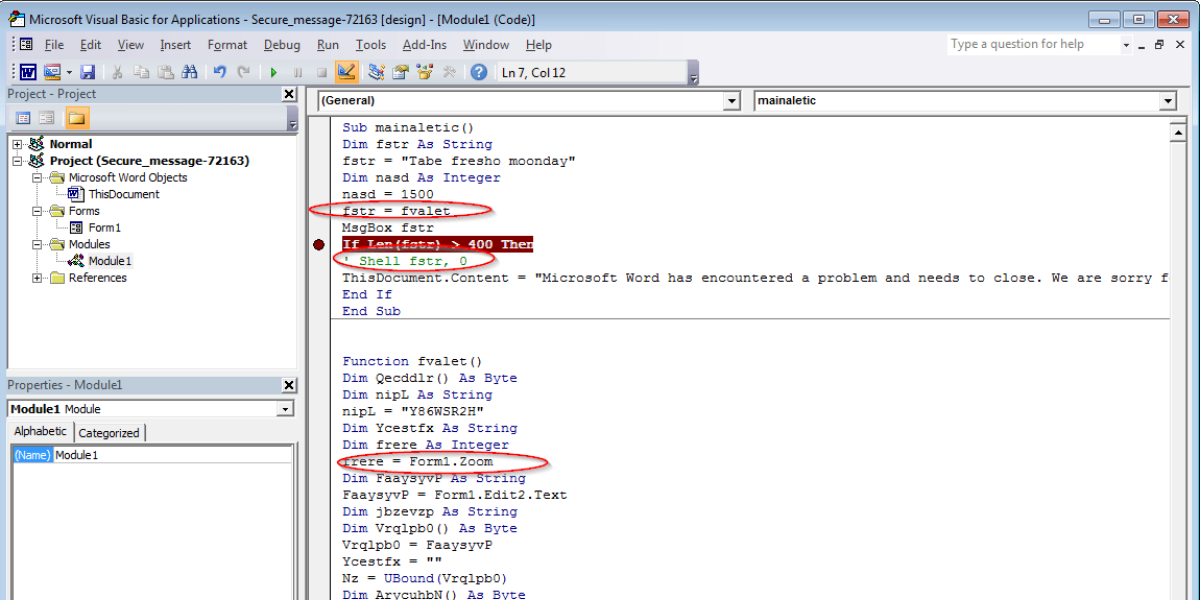Select ThisDocument in the project tree
This screenshot has width=1200, height=600.
[x=123, y=194]
